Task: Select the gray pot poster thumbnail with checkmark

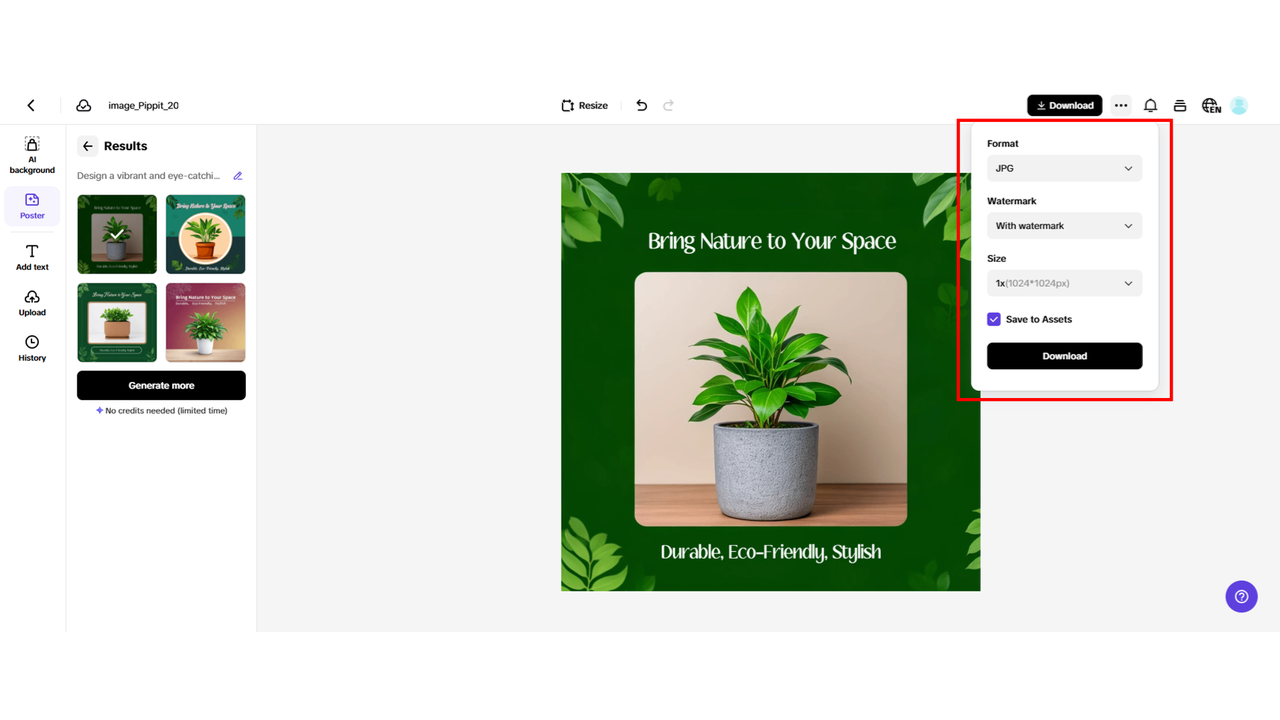Action: [x=117, y=234]
